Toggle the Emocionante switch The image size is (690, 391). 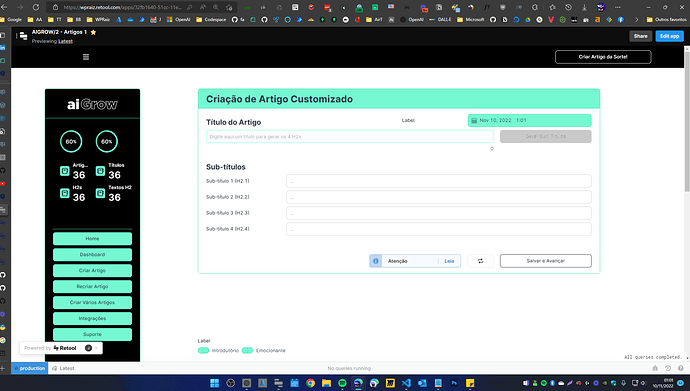click(x=247, y=351)
